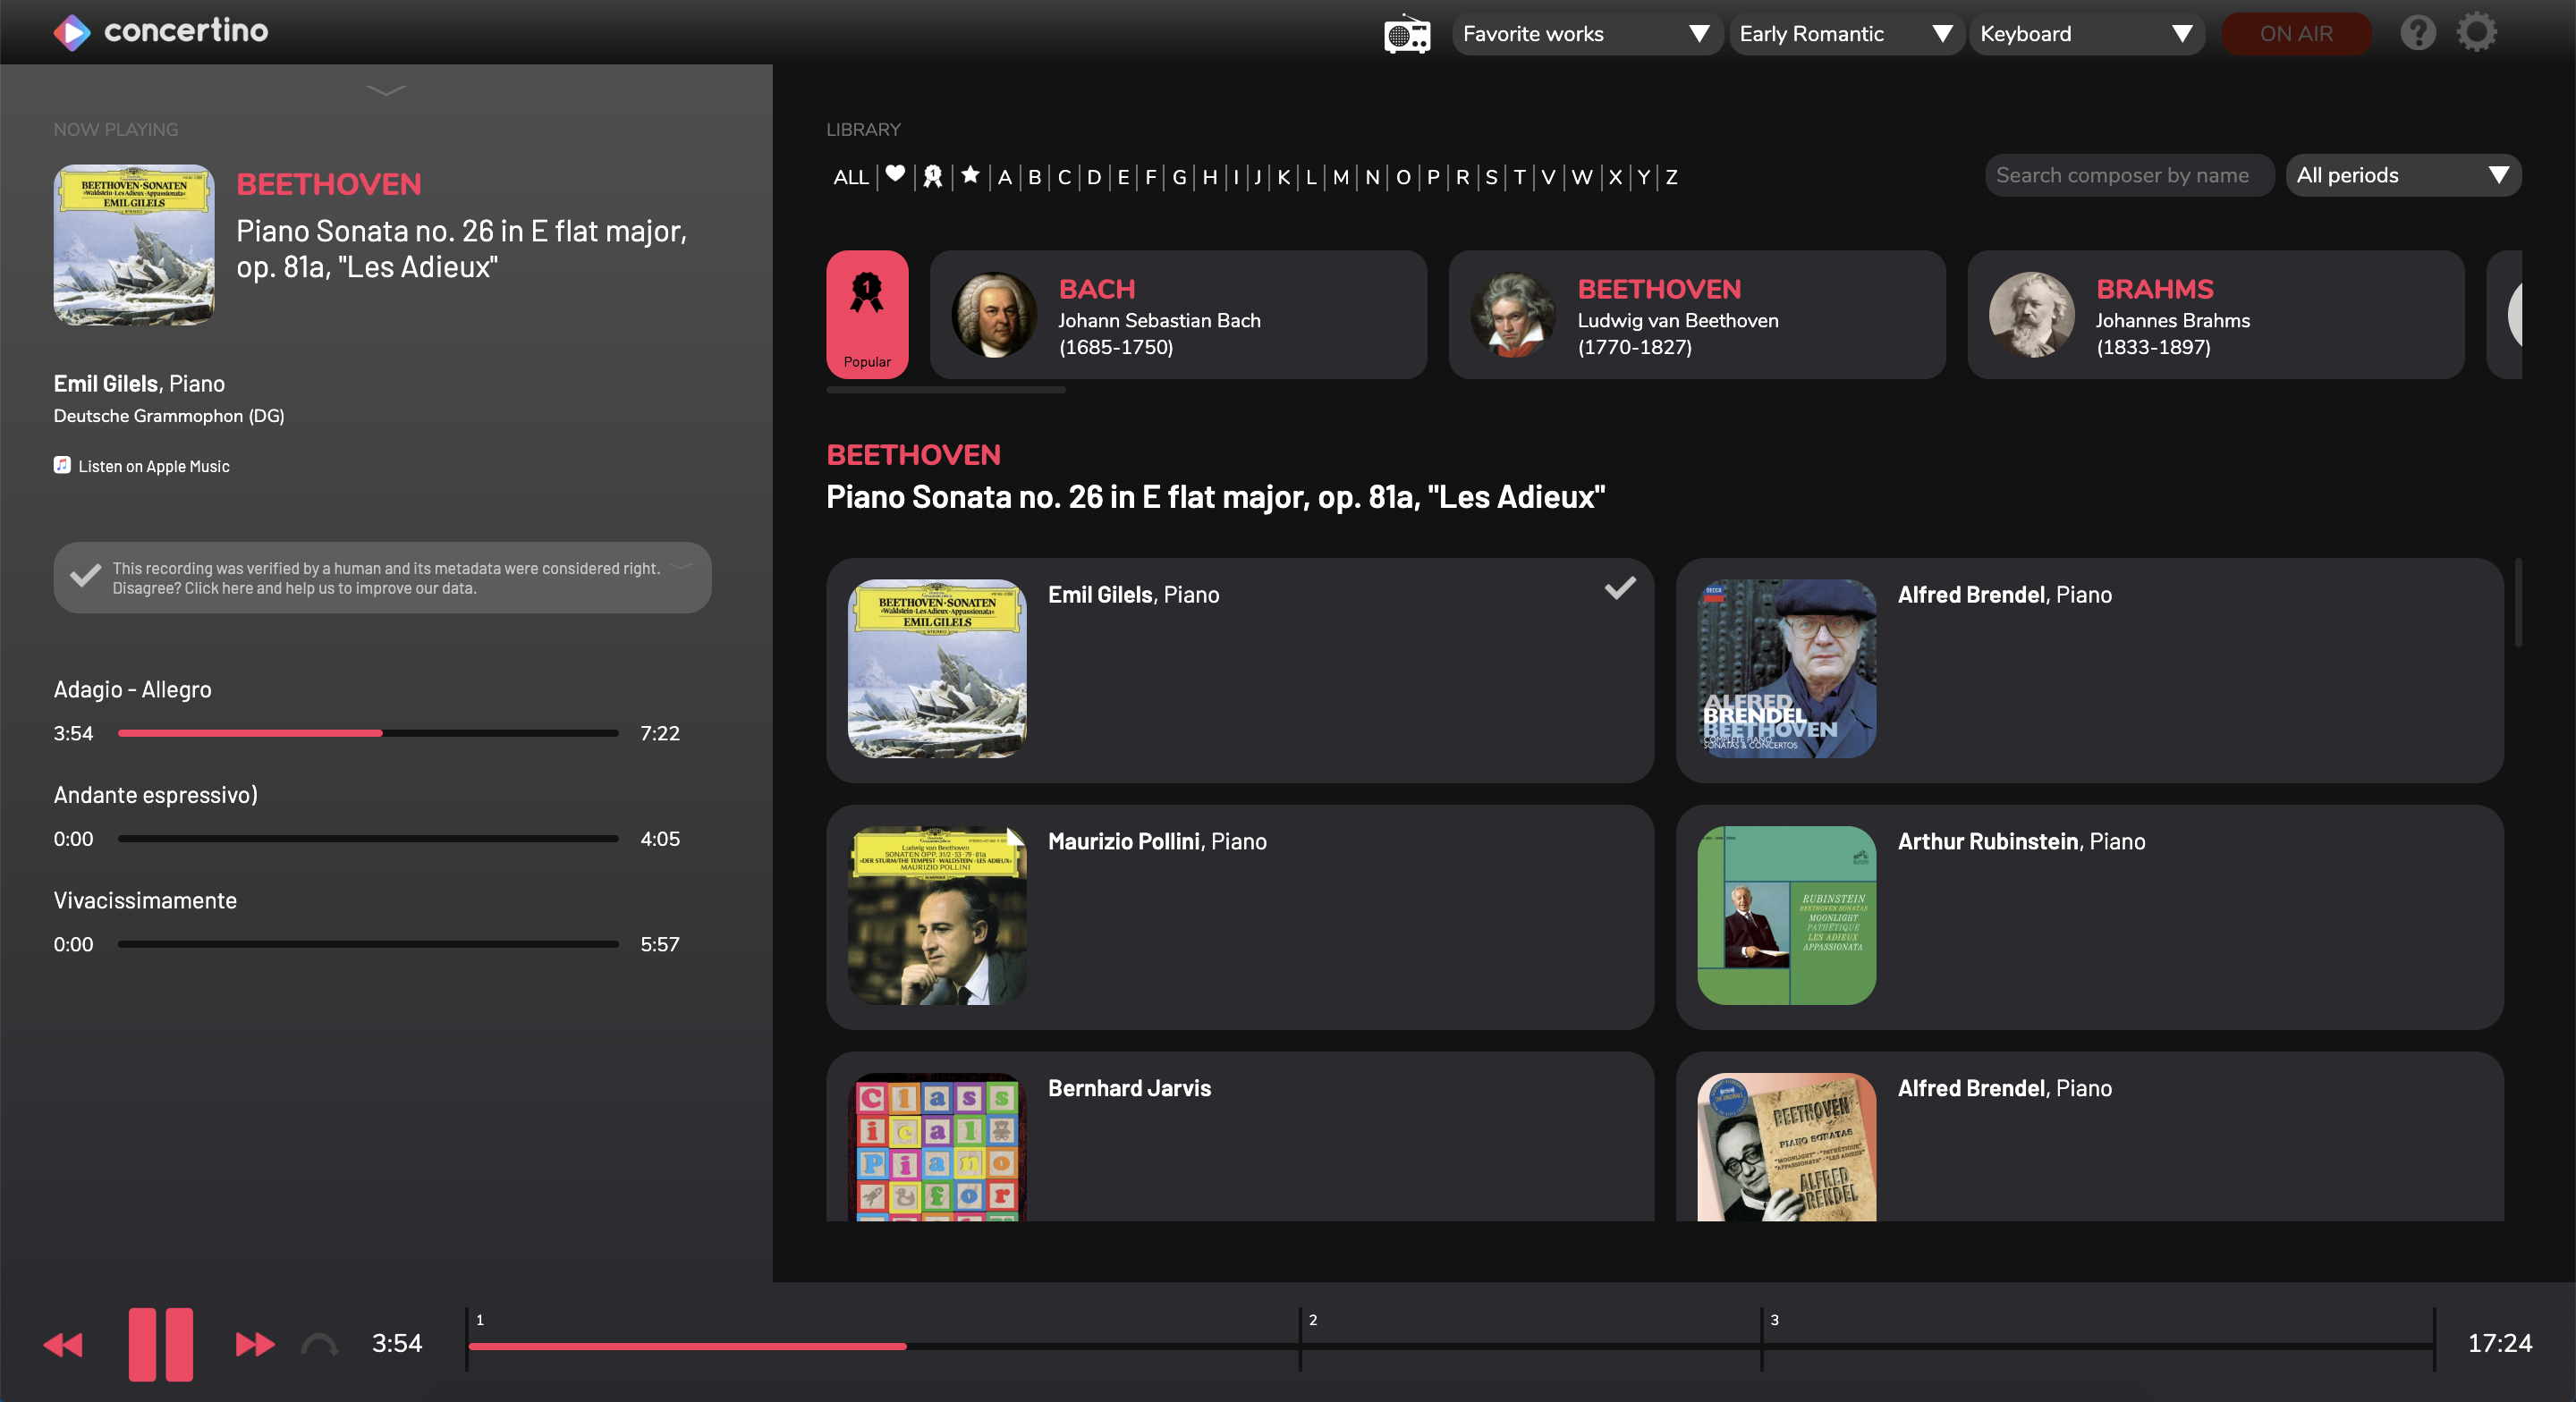The width and height of the screenshot is (2576, 1402).
Task: Click the BEETHOVEN composer name in now playing
Action: 329,184
